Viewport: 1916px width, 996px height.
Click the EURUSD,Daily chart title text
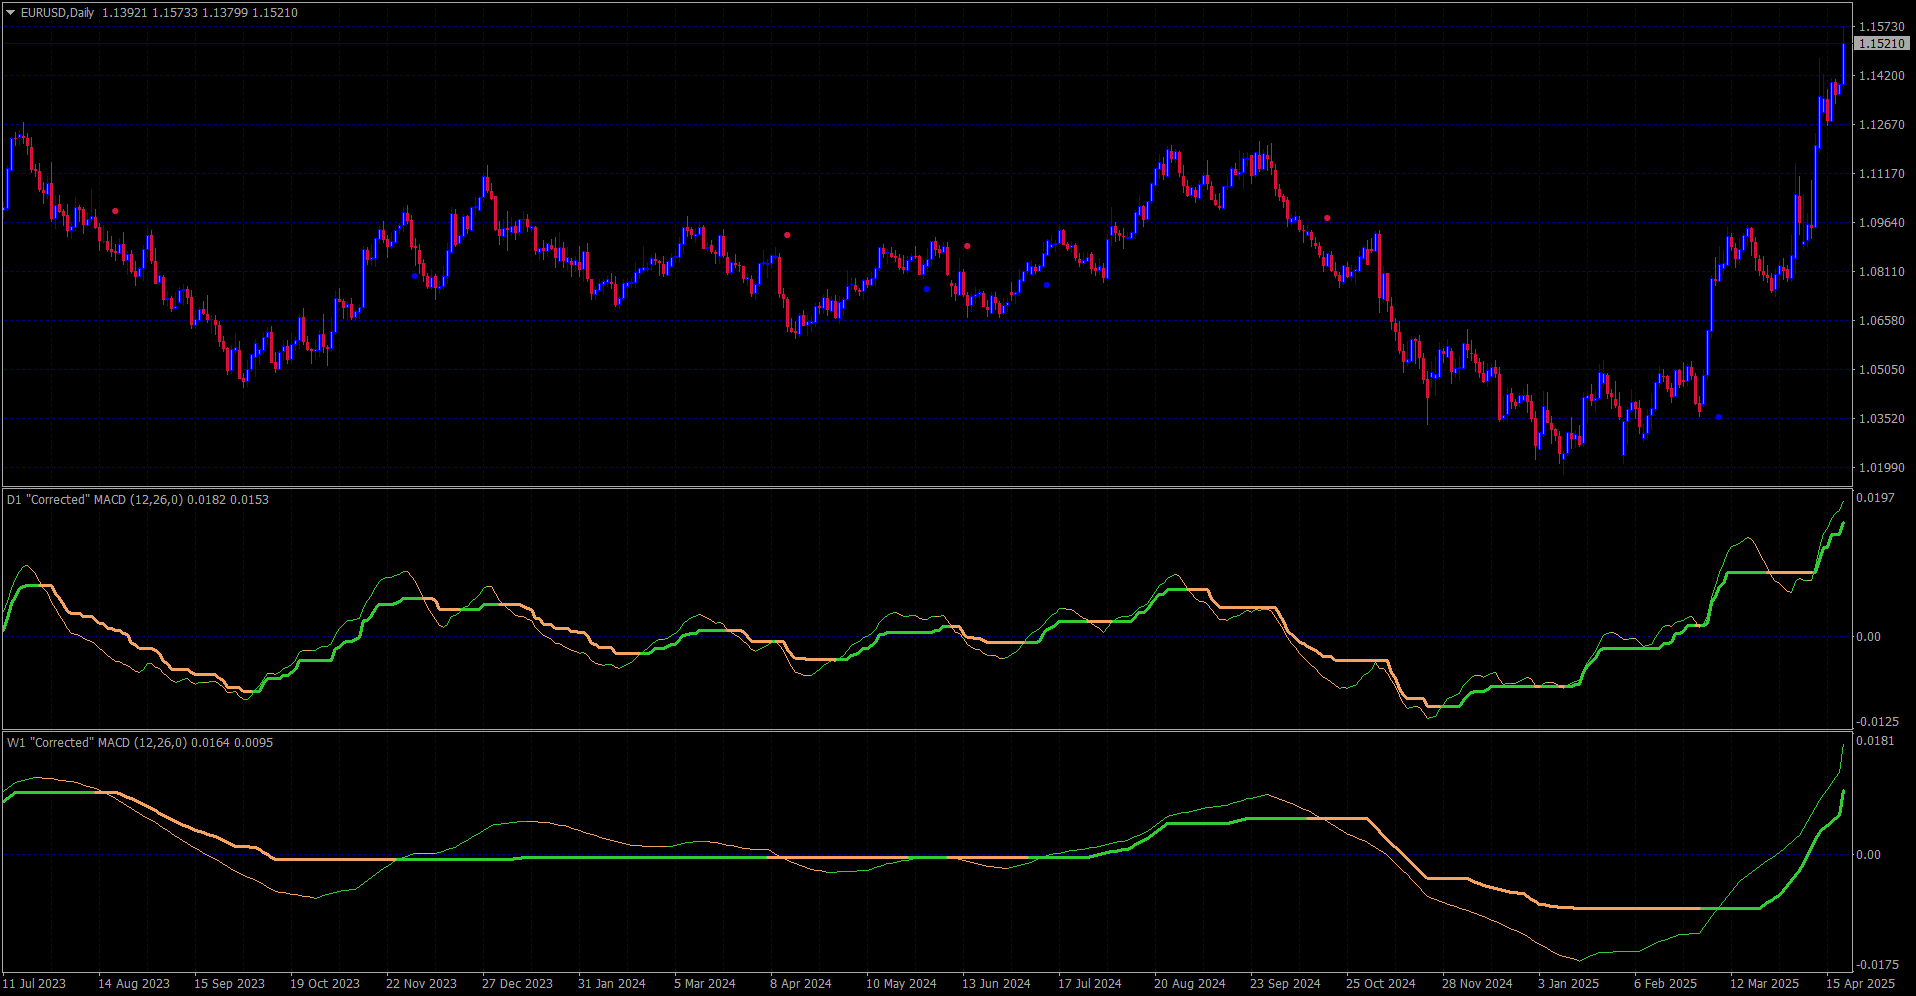coord(58,13)
